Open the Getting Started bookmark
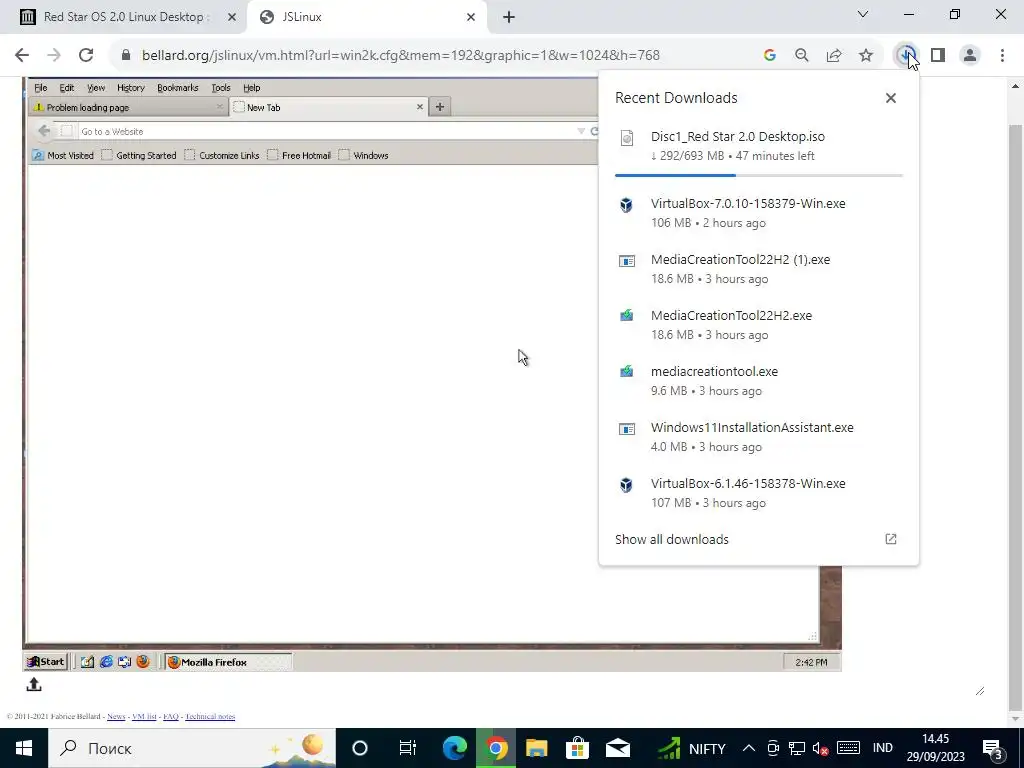This screenshot has width=1024, height=768. 139,155
